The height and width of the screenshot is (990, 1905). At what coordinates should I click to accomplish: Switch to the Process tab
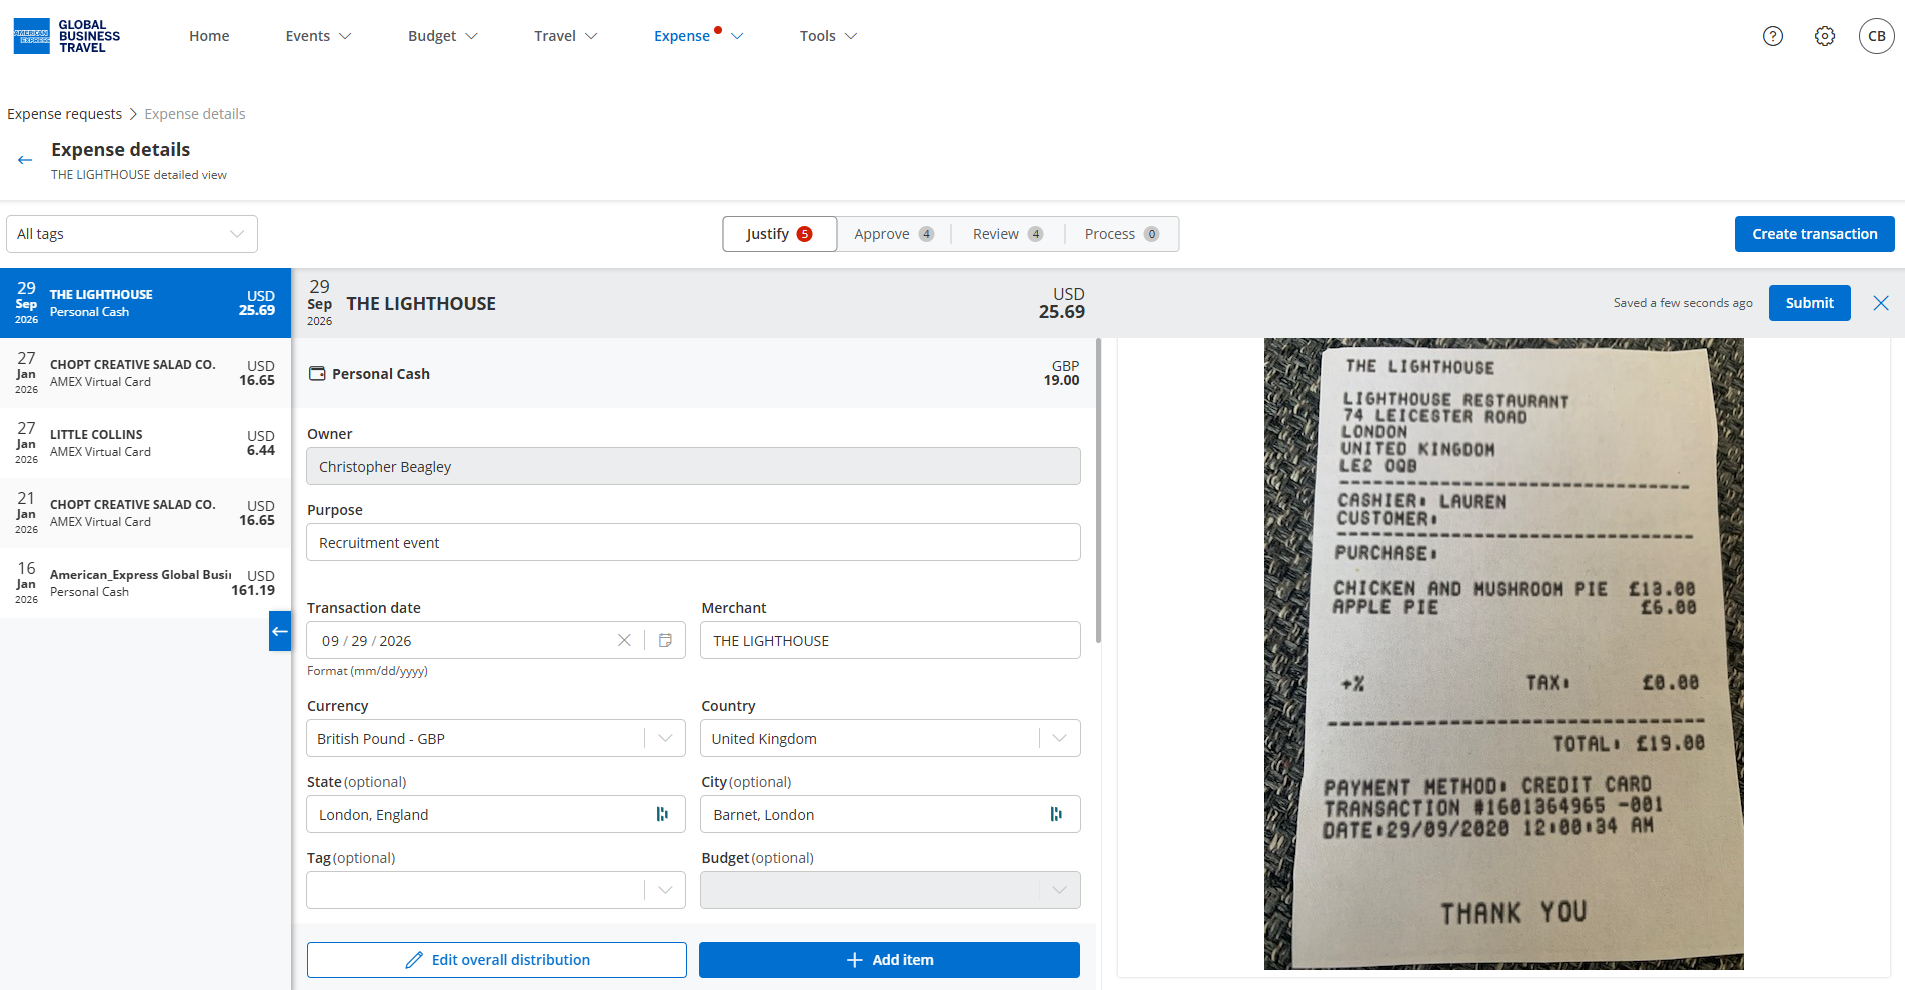[x=1122, y=234]
